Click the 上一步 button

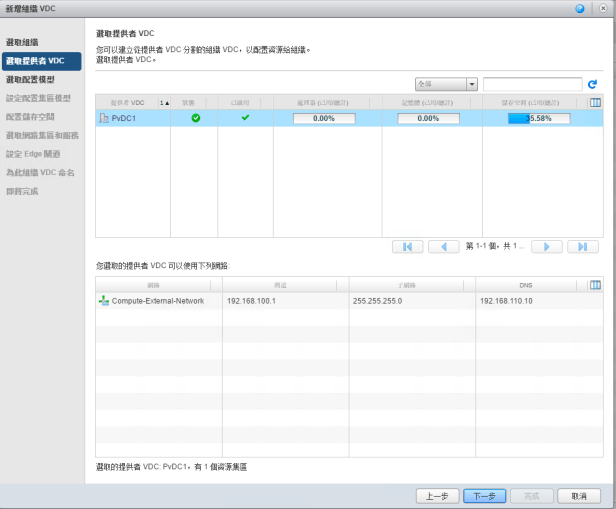pos(437,495)
